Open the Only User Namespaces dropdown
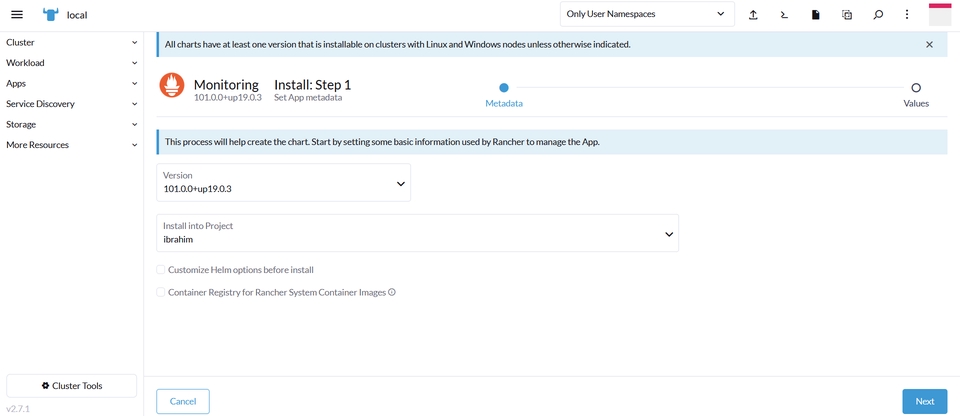This screenshot has height=416, width=960. pos(647,14)
